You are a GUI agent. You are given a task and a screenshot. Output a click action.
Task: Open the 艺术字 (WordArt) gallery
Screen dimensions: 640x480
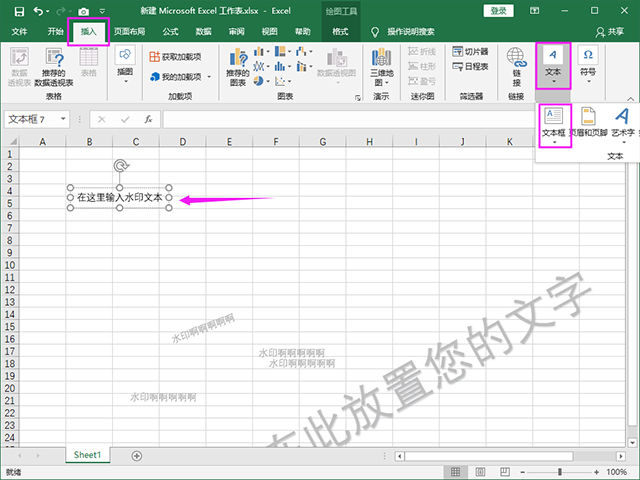point(623,125)
